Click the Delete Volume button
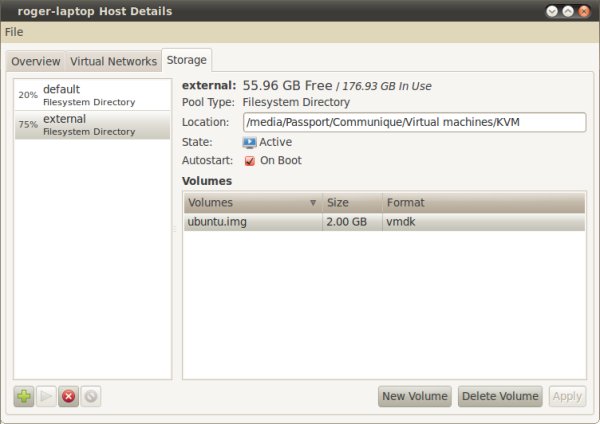 500,397
